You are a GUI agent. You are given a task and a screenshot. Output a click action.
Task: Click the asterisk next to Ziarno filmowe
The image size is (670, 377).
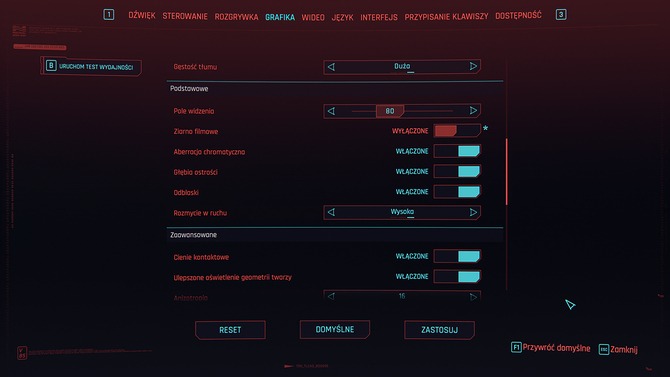coord(485,128)
